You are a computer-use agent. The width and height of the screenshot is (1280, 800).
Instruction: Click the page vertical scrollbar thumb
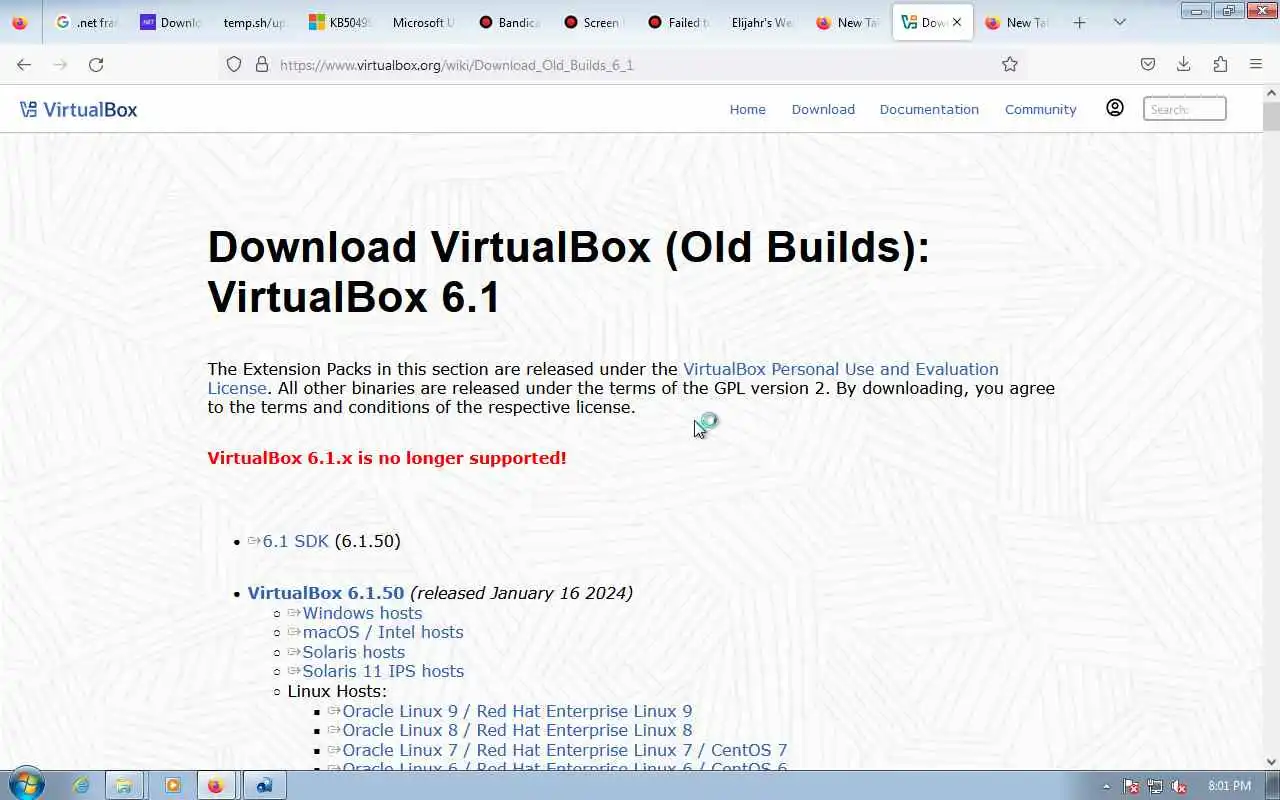[x=1271, y=116]
